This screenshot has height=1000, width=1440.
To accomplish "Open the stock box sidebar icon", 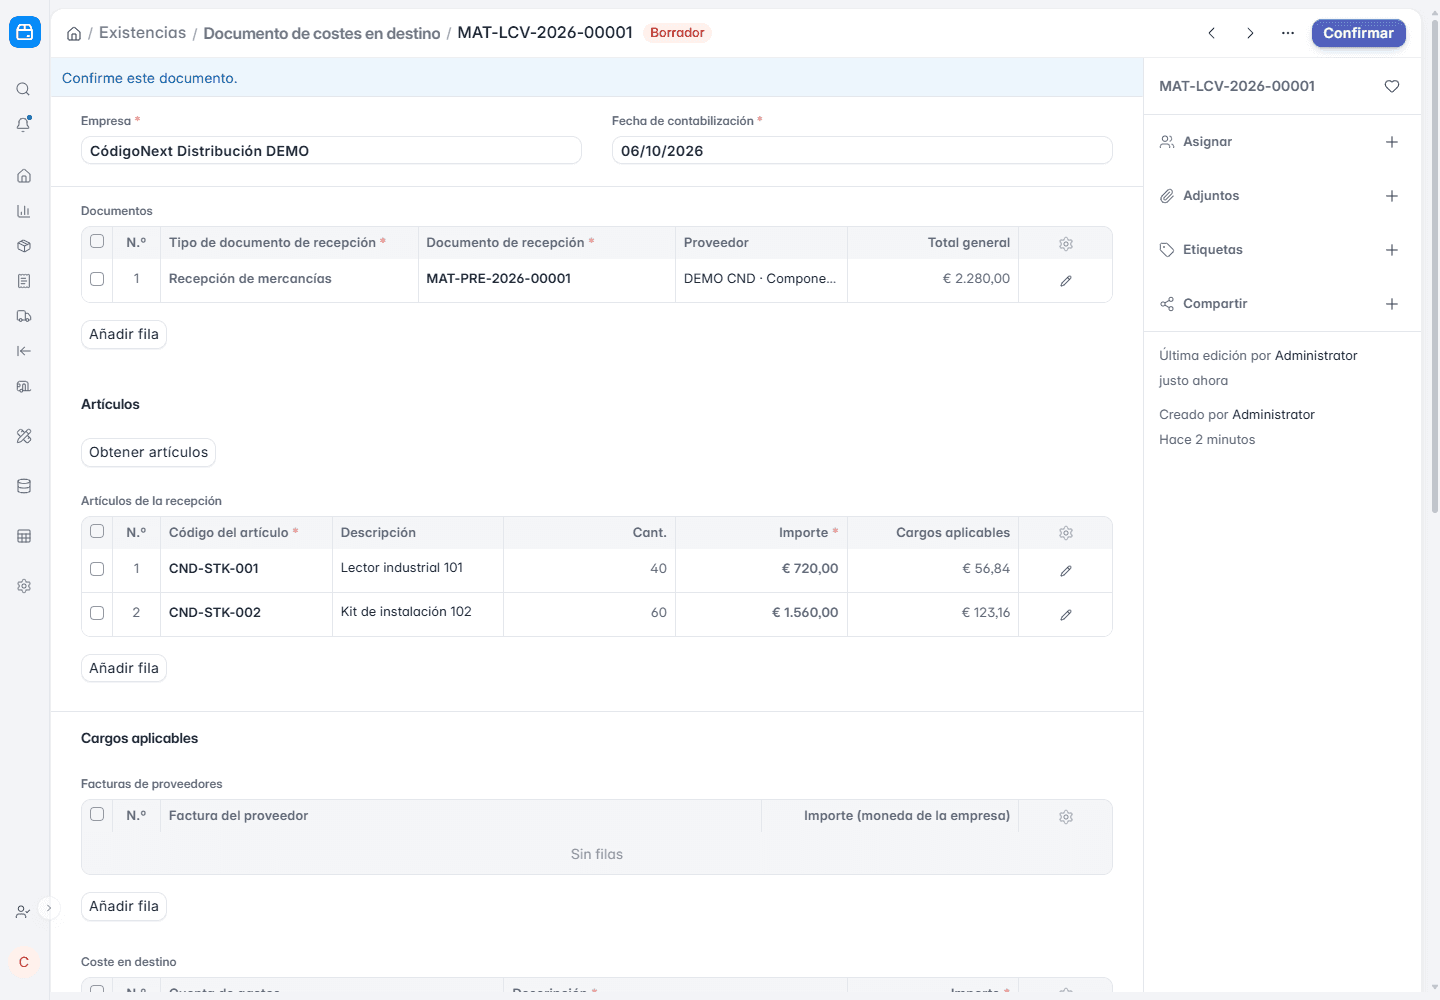I will coord(24,246).
